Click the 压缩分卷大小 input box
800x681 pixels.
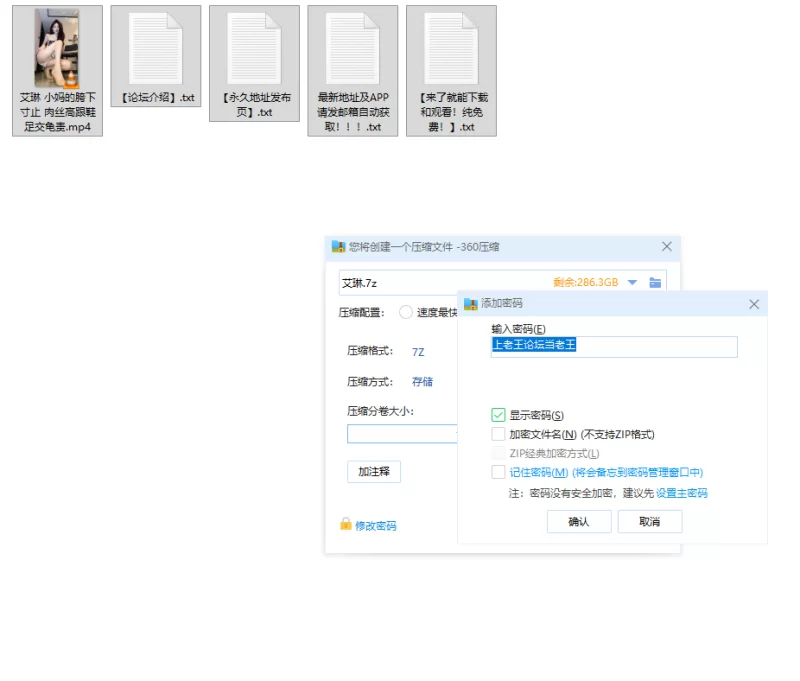coord(402,434)
